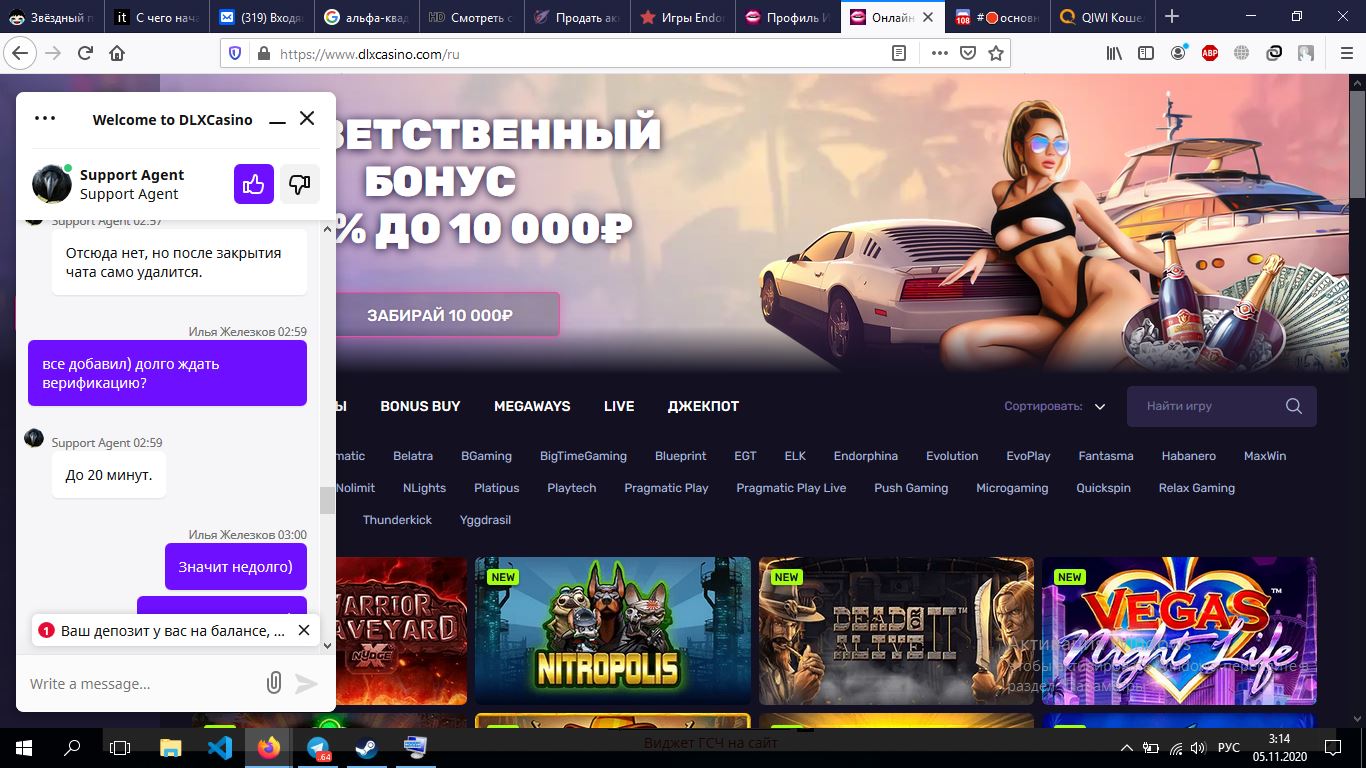Dismiss the 'Ваш депозит' notification banner
This screenshot has width=1366, height=768.
(x=304, y=630)
